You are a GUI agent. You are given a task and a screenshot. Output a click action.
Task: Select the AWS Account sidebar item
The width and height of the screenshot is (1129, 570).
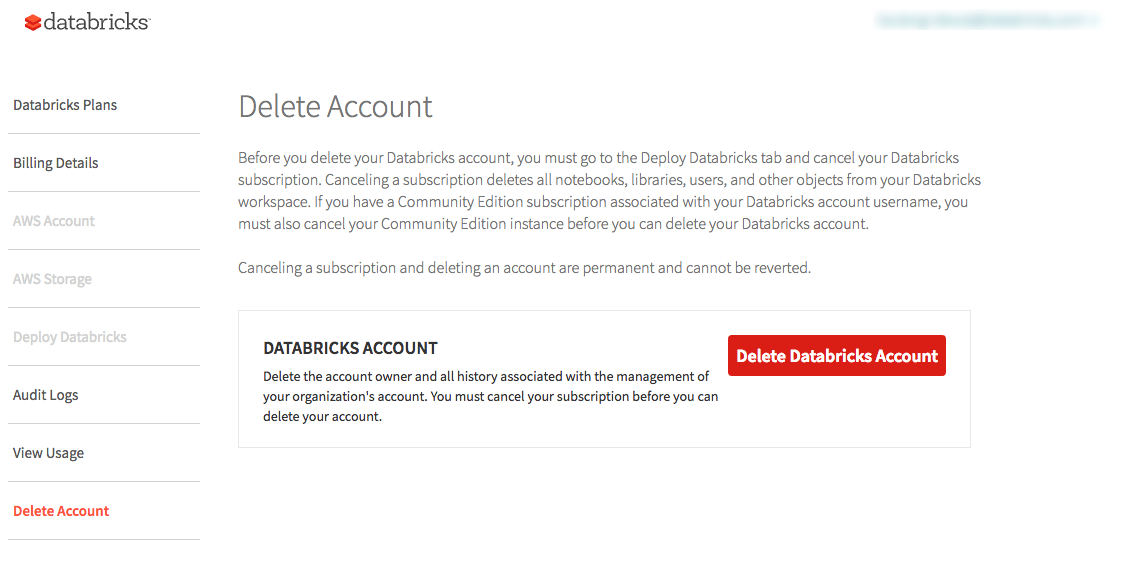[x=54, y=221]
